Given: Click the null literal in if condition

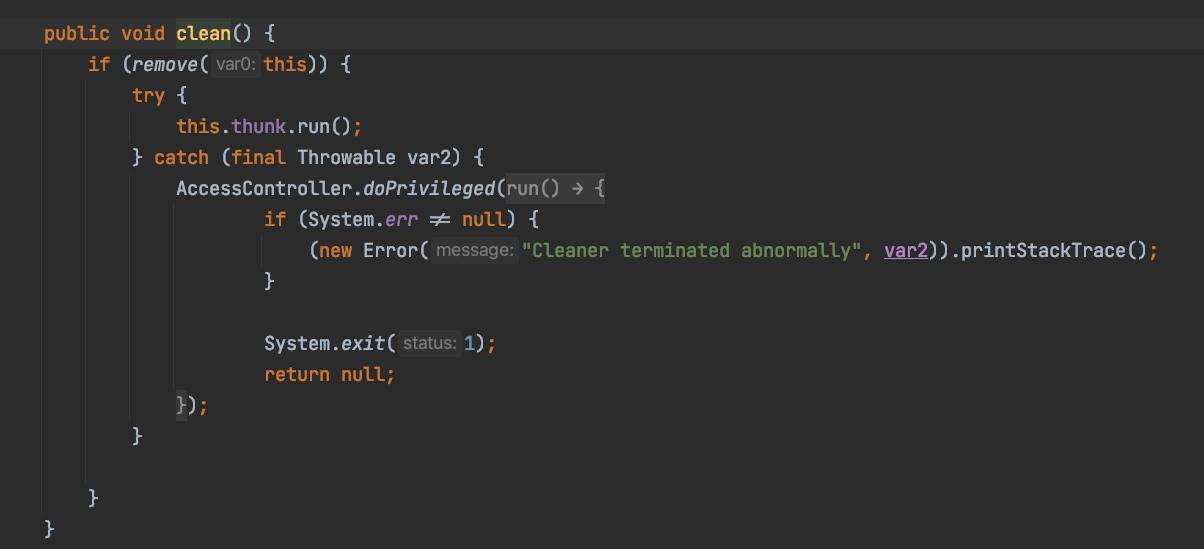Looking at the screenshot, I should pyautogui.click(x=484, y=219).
